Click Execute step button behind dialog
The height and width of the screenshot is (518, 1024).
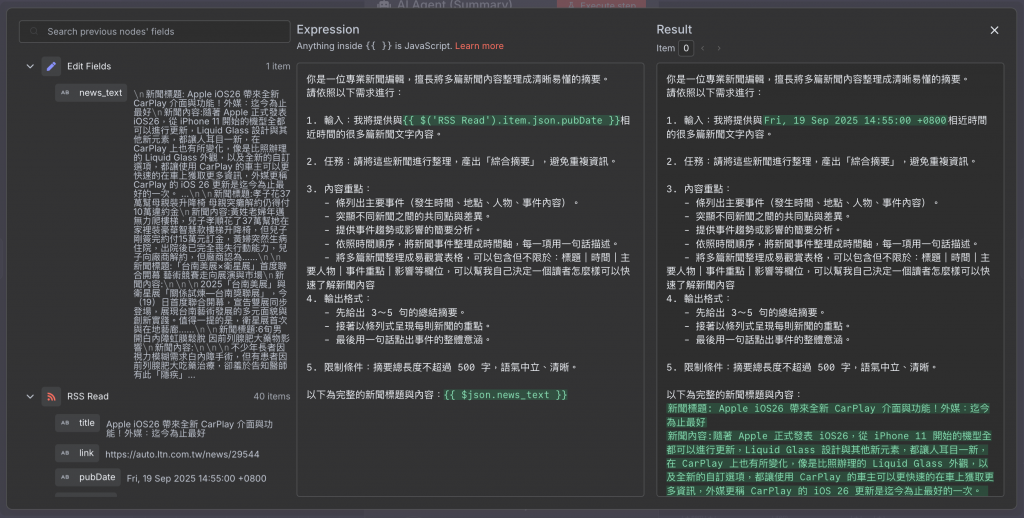pyautogui.click(x=601, y=5)
